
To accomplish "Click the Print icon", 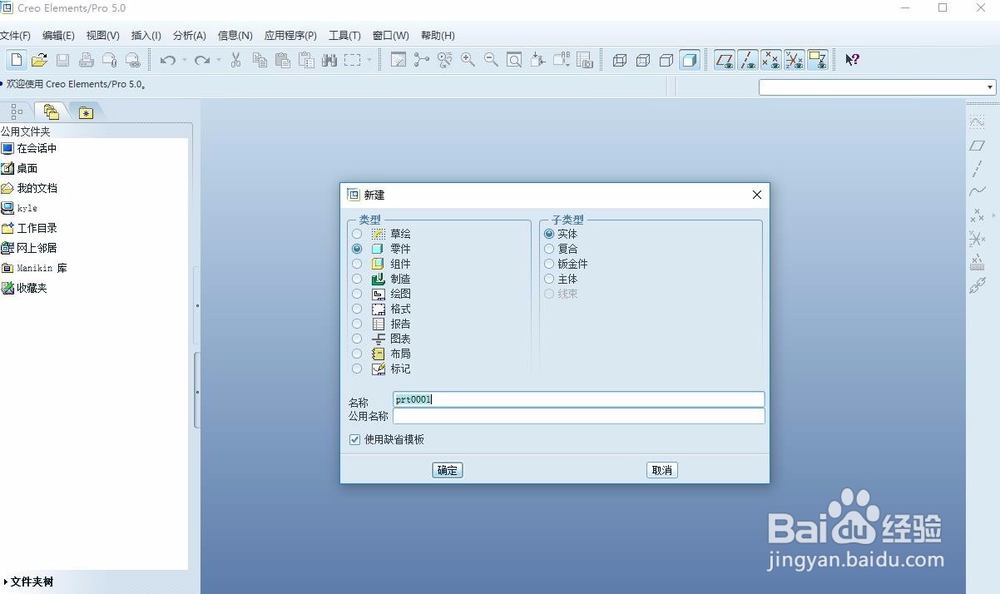I will pyautogui.click(x=86, y=60).
